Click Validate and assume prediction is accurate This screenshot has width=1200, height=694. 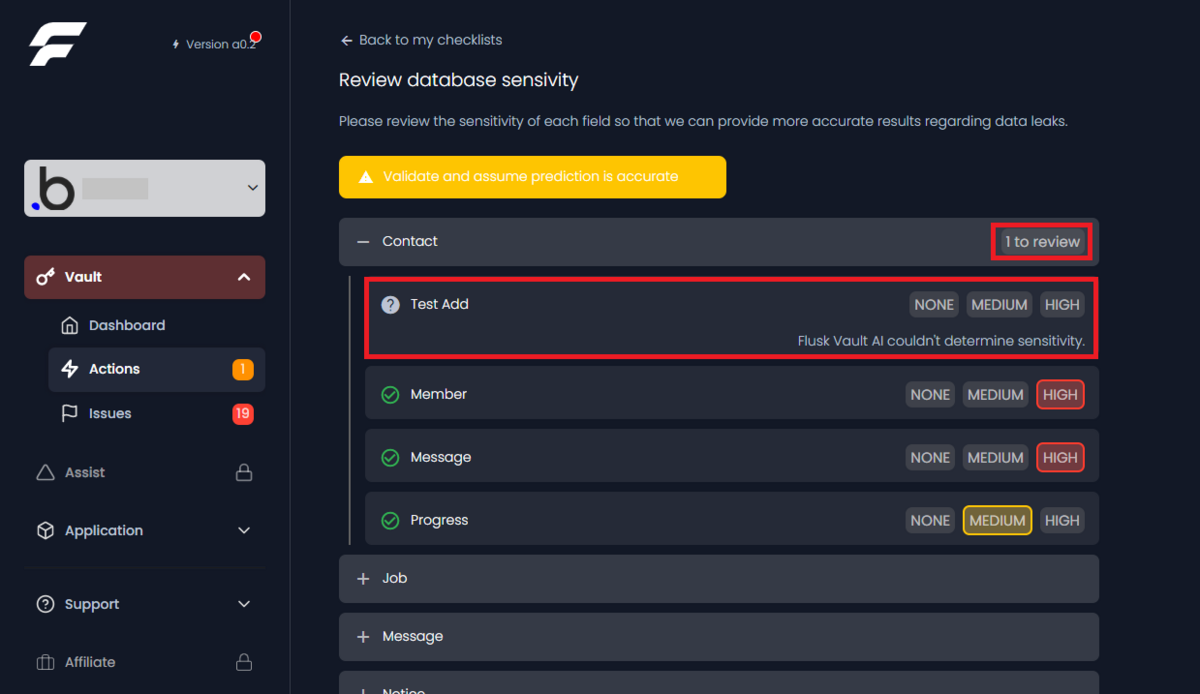tap(532, 177)
